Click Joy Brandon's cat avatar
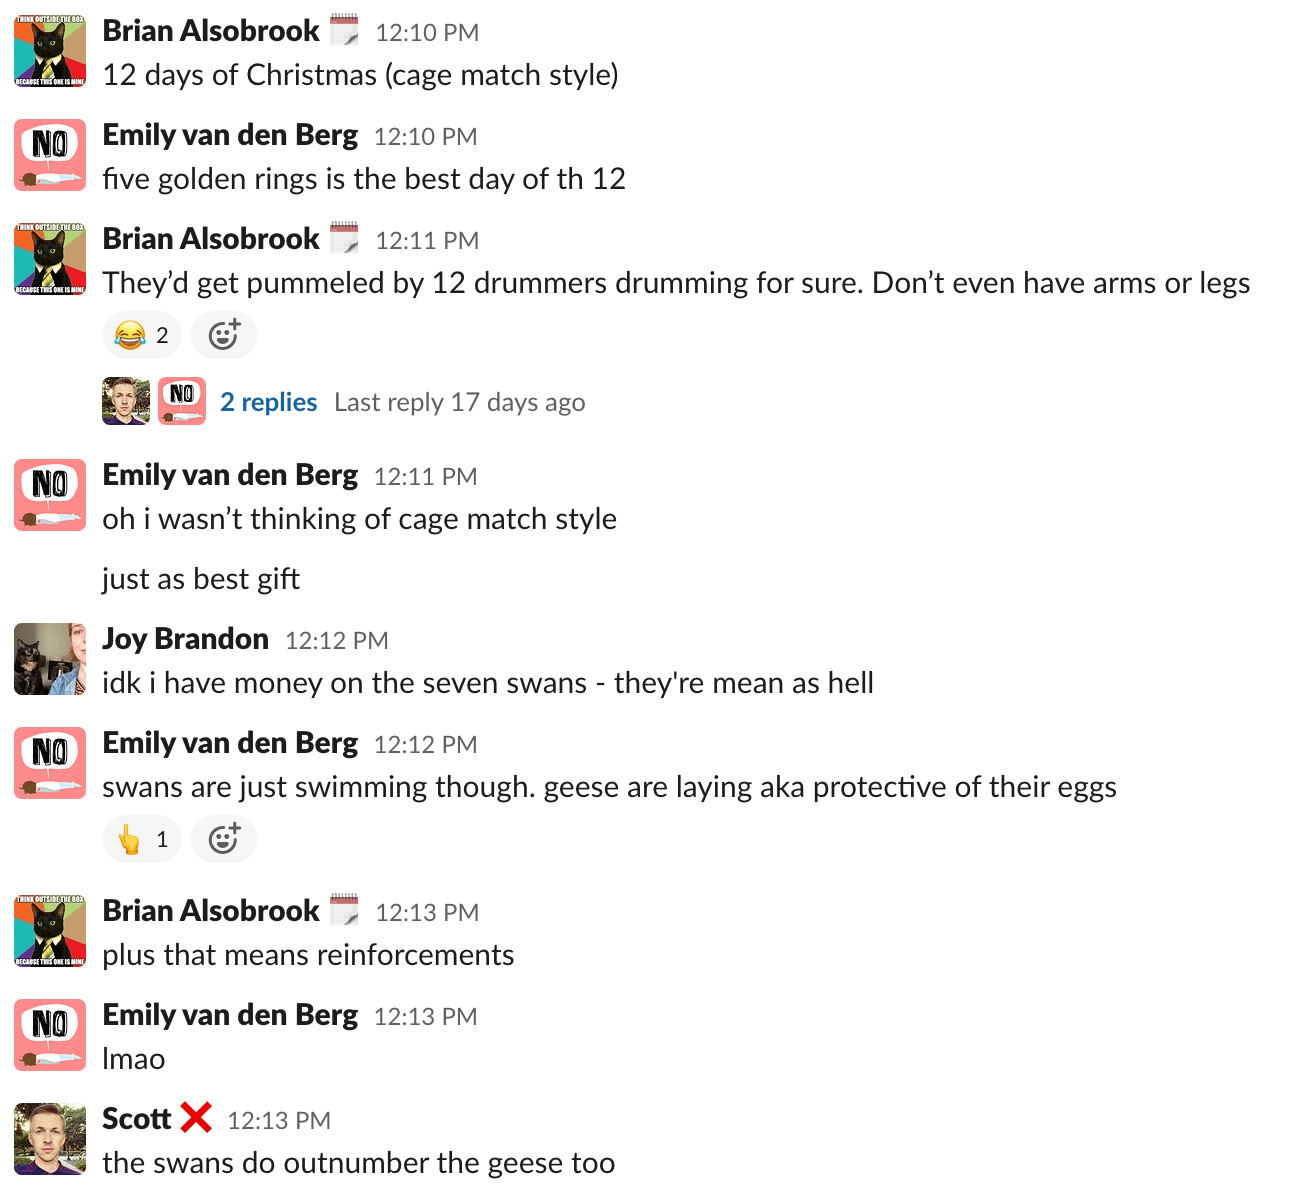Image resolution: width=1295 pixels, height=1201 pixels. (50, 659)
